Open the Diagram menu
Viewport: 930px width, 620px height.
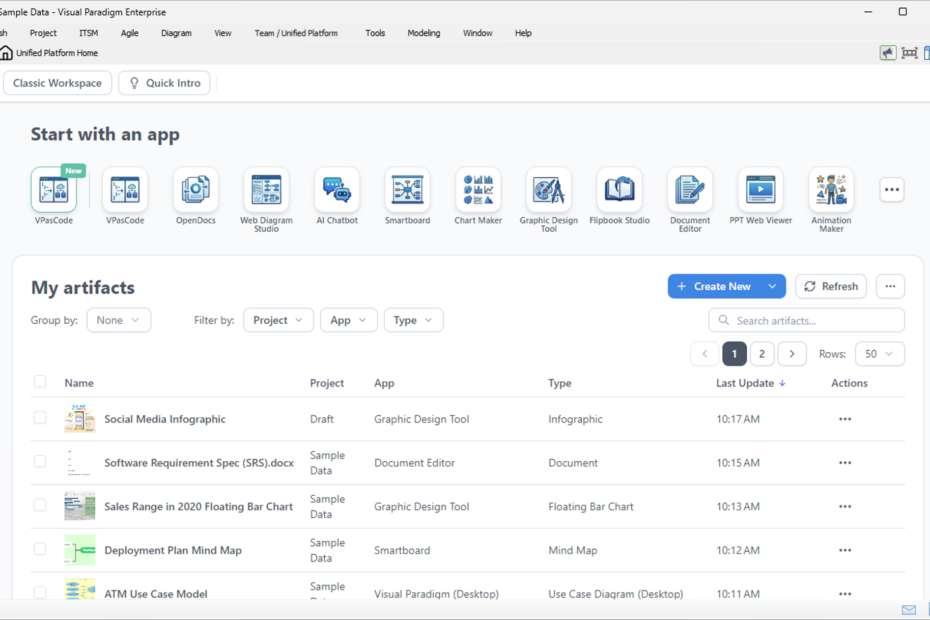click(176, 33)
